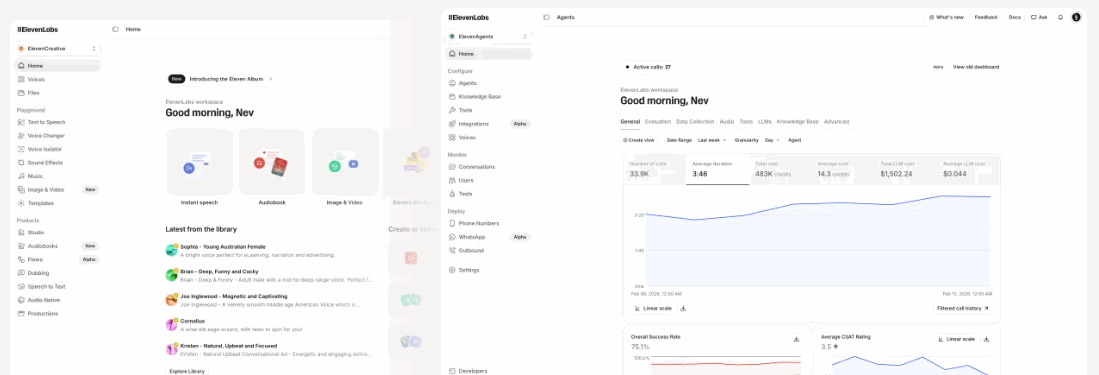1099x375 pixels.
Task: Open the Agent filter
Action: pyautogui.click(x=795, y=140)
